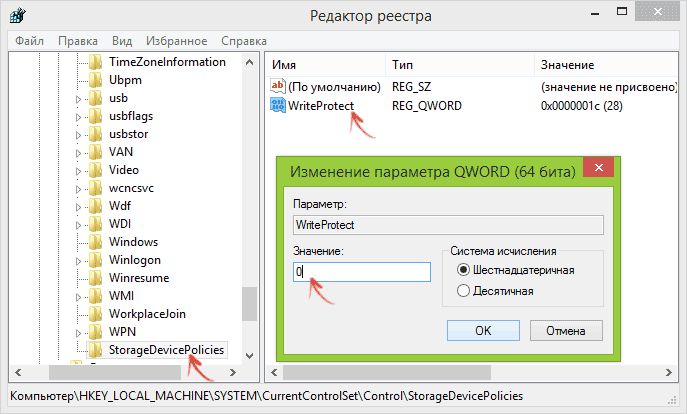Click the StorageDevicePolicies folder icon
Screen dimensions: 687x414
96,350
